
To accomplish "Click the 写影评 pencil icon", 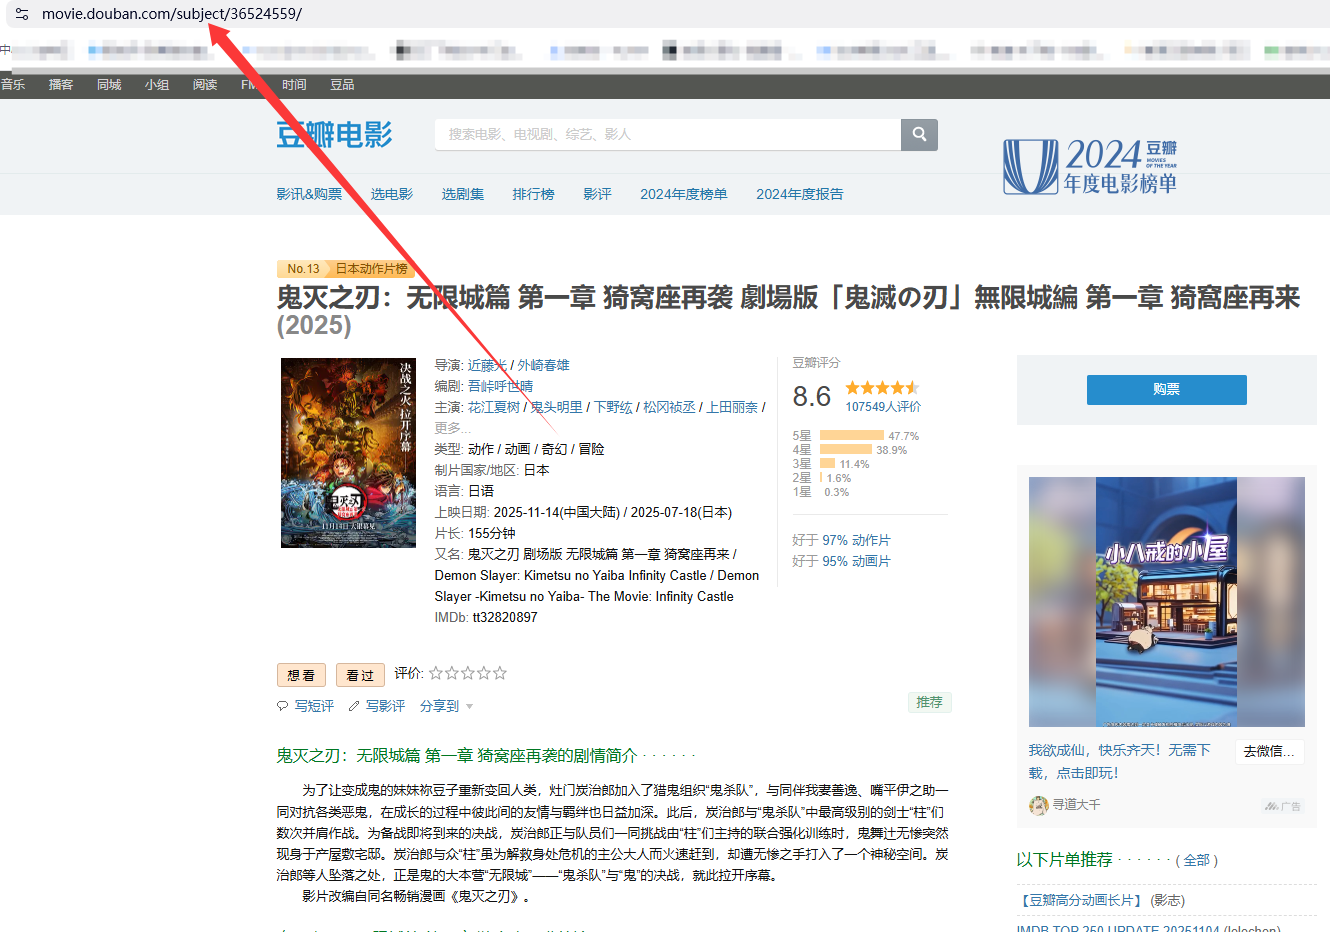I will point(353,706).
